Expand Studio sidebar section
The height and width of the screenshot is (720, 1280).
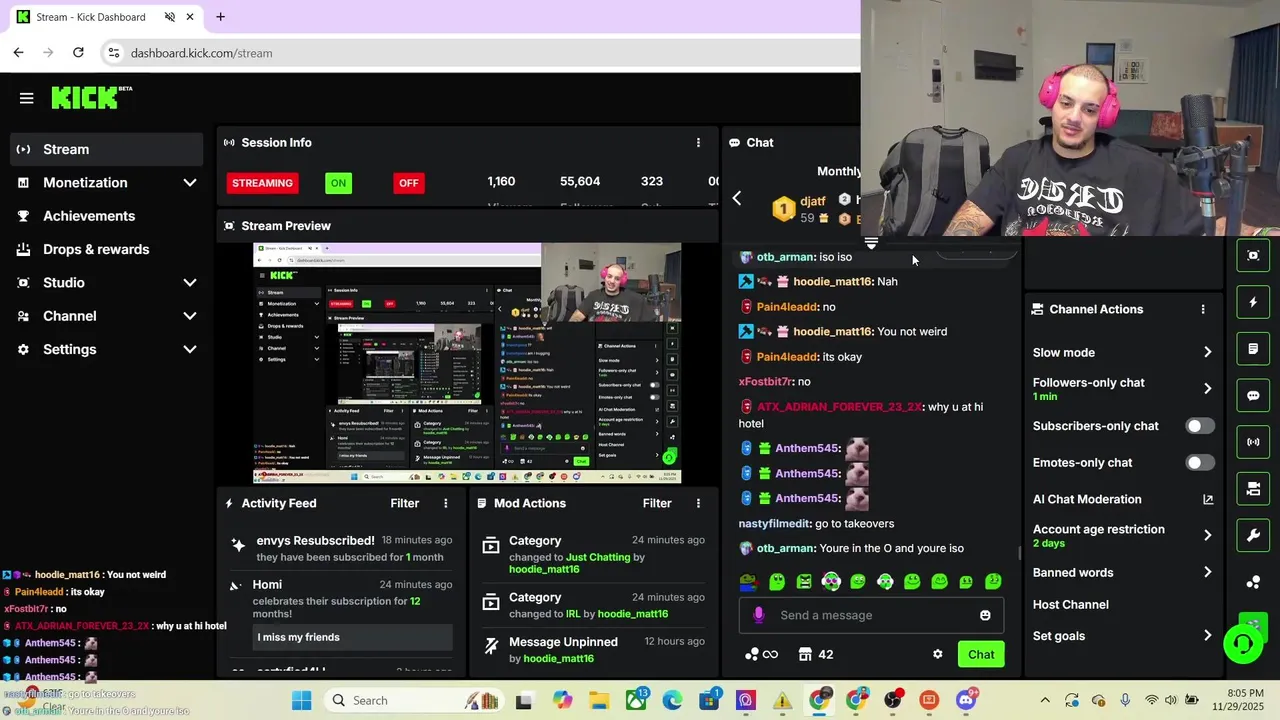click(x=190, y=283)
